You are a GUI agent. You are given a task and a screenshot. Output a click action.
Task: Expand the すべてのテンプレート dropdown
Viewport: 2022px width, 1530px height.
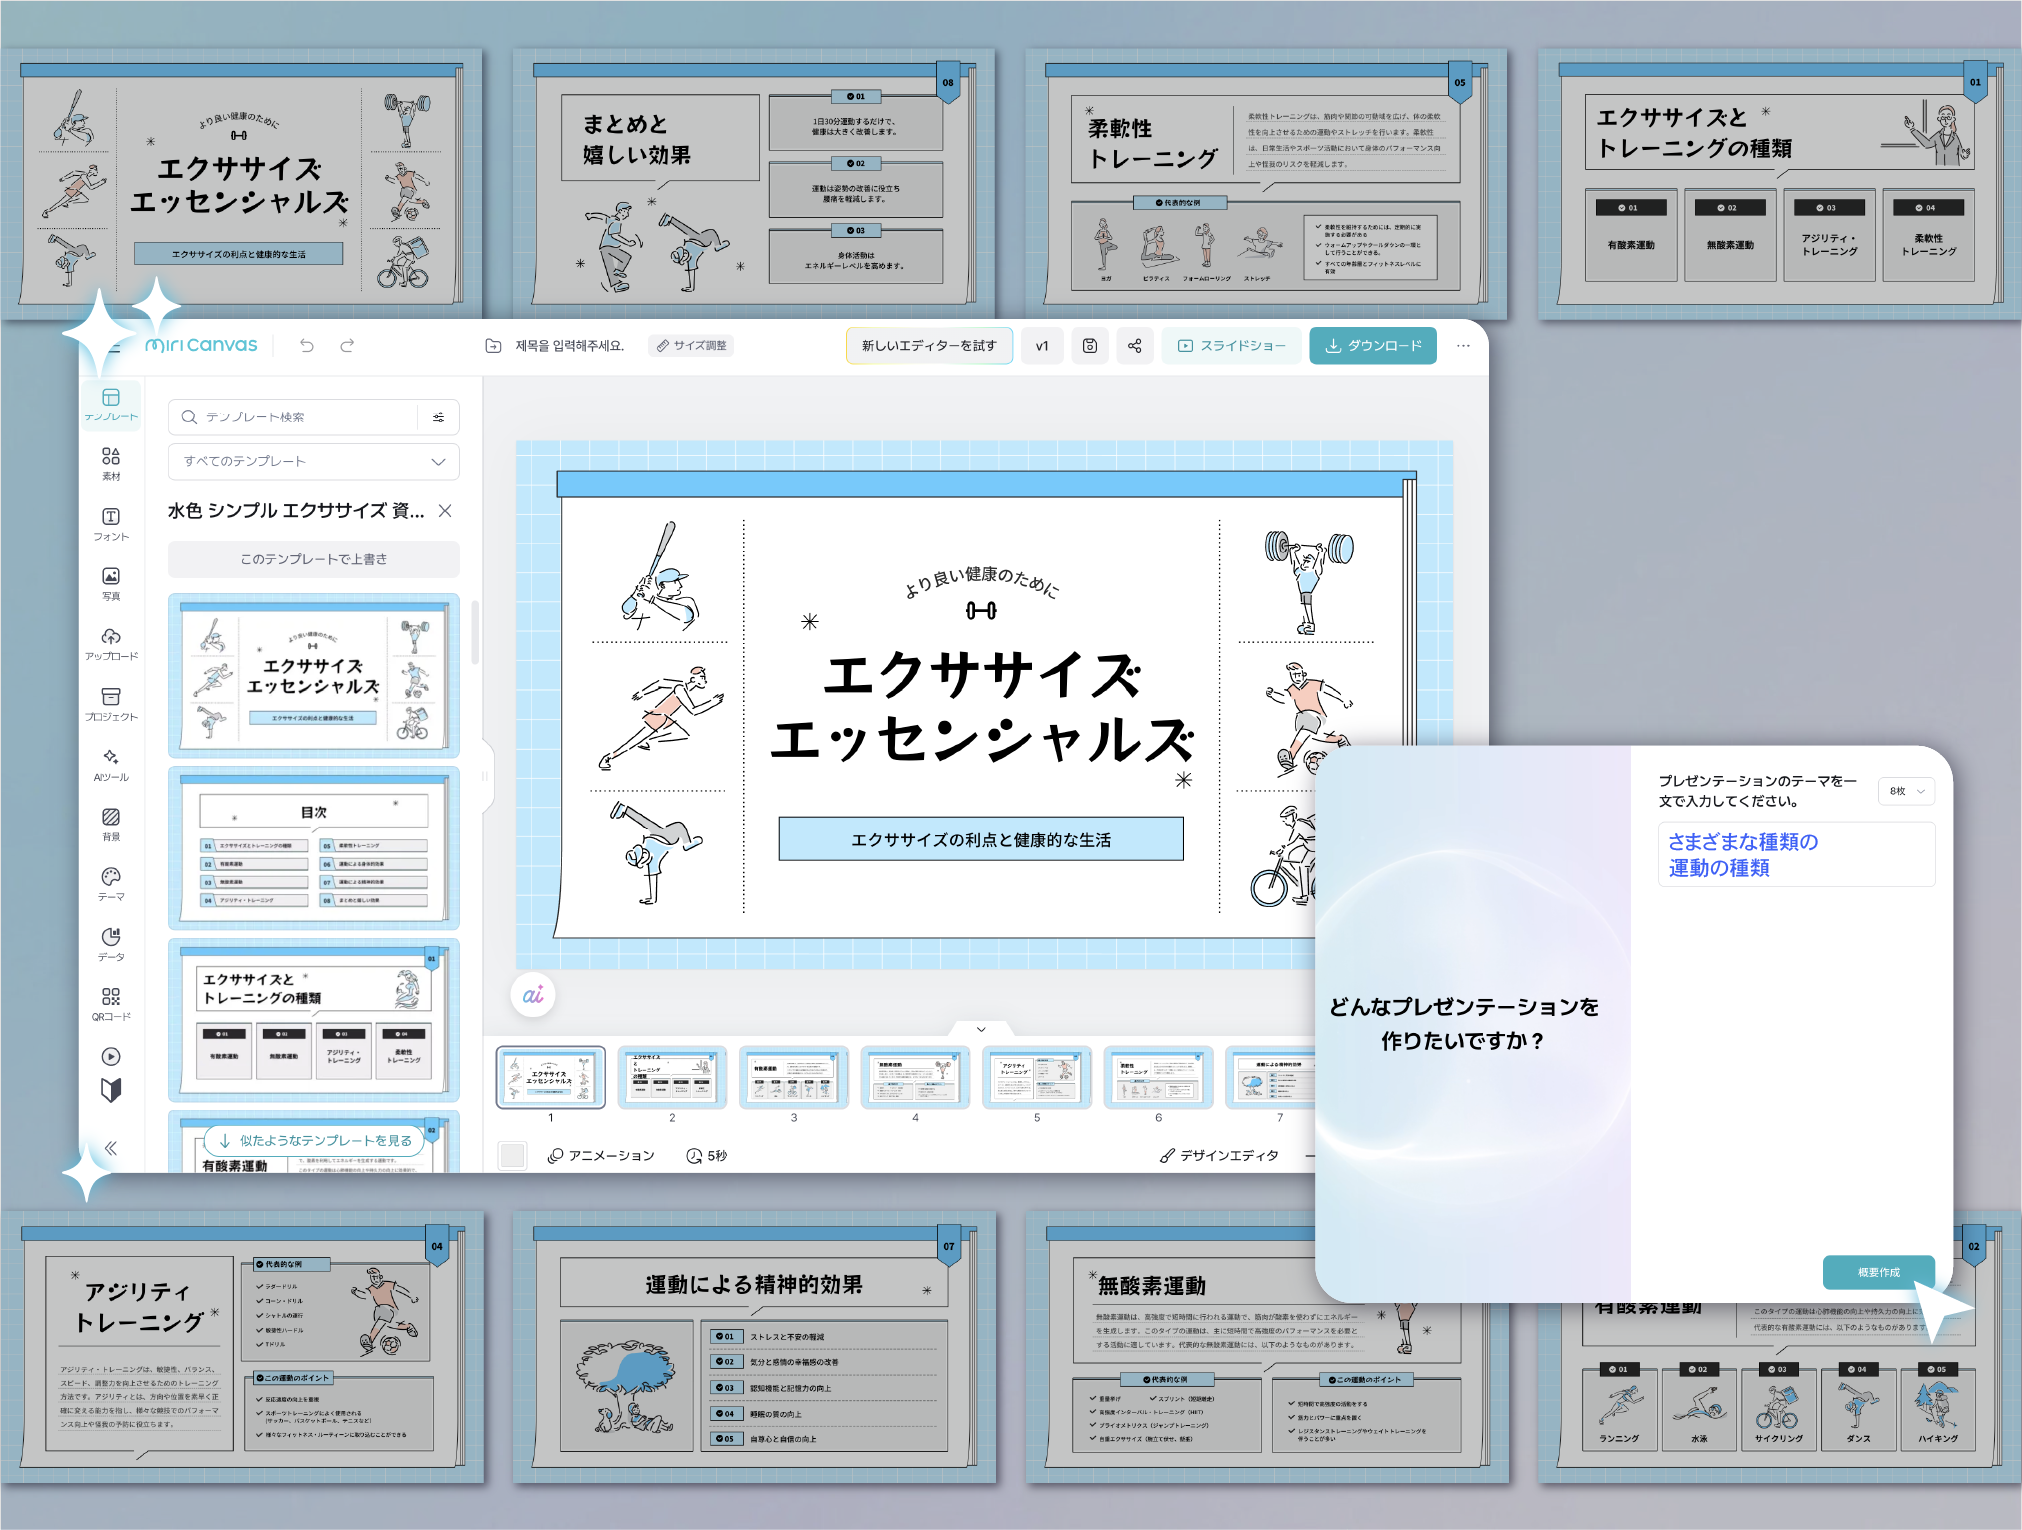[x=314, y=461]
